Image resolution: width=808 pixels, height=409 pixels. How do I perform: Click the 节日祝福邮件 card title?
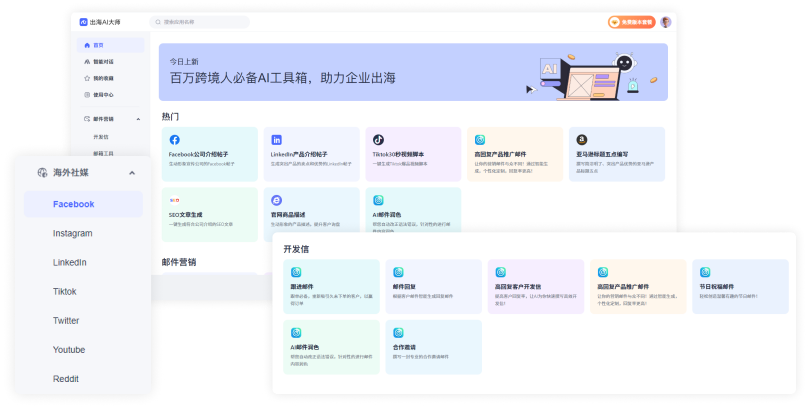716,286
